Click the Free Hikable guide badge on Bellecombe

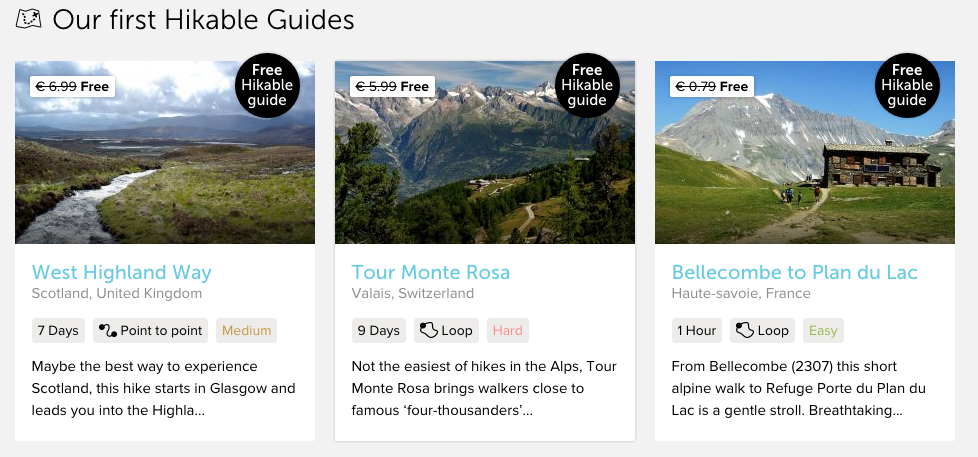(x=907, y=85)
